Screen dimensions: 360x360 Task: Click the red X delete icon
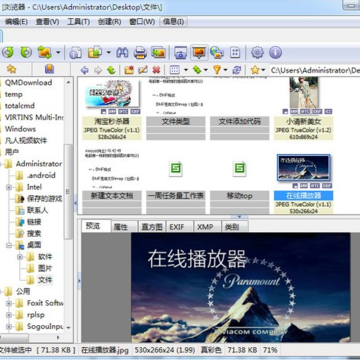tap(156, 70)
